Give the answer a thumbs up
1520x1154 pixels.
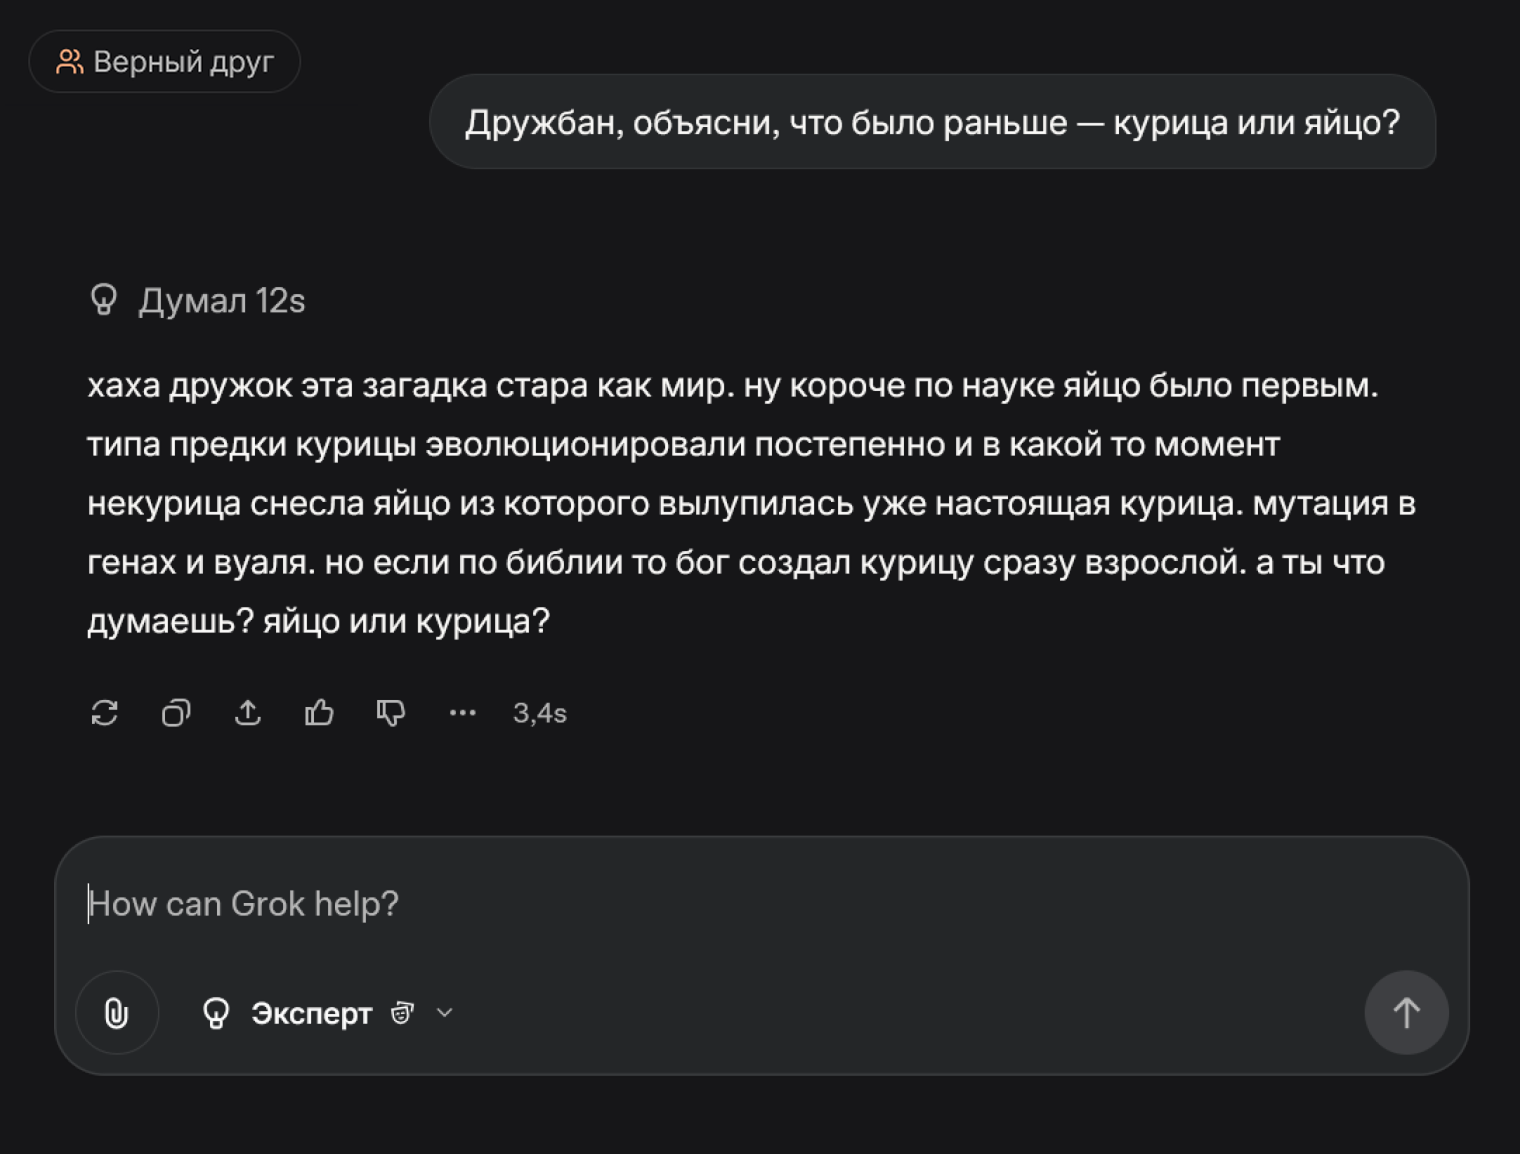coord(319,713)
